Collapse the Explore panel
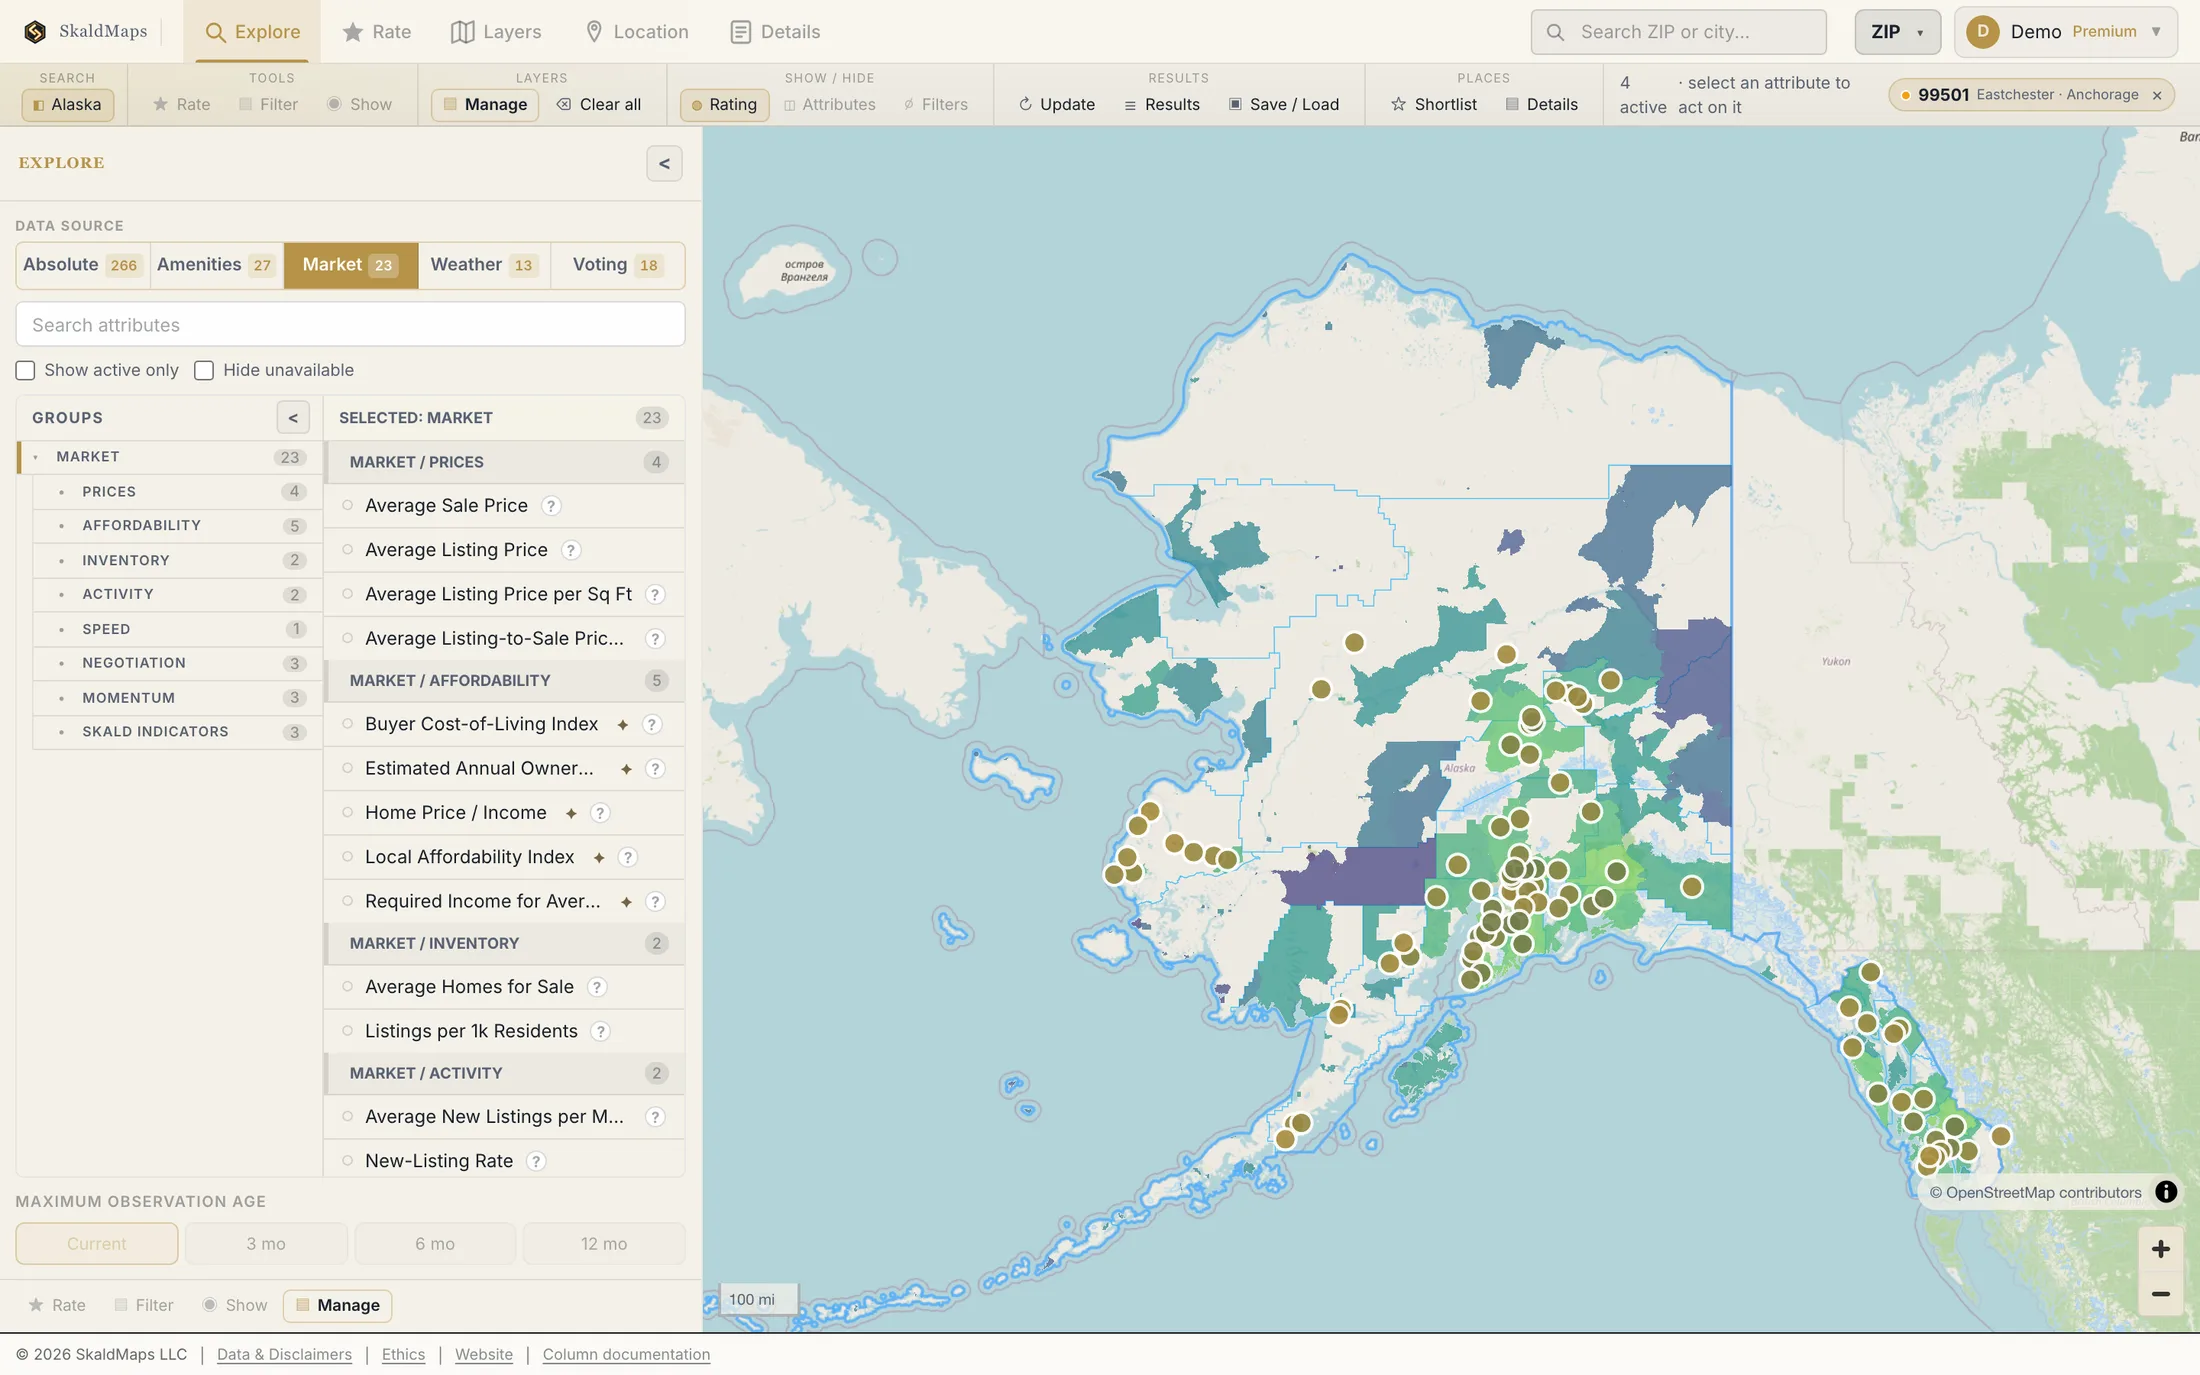This screenshot has height=1375, width=2200. [664, 164]
